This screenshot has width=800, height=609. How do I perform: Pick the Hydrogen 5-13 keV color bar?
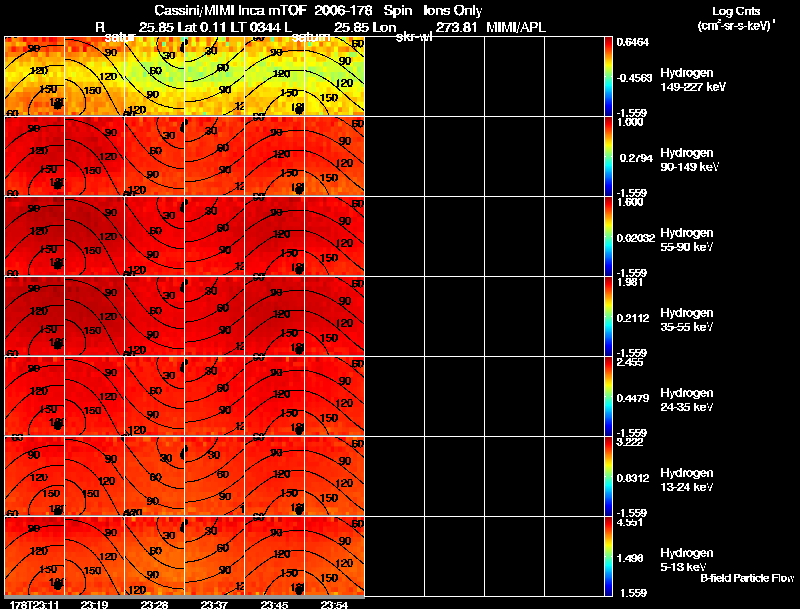pos(608,556)
